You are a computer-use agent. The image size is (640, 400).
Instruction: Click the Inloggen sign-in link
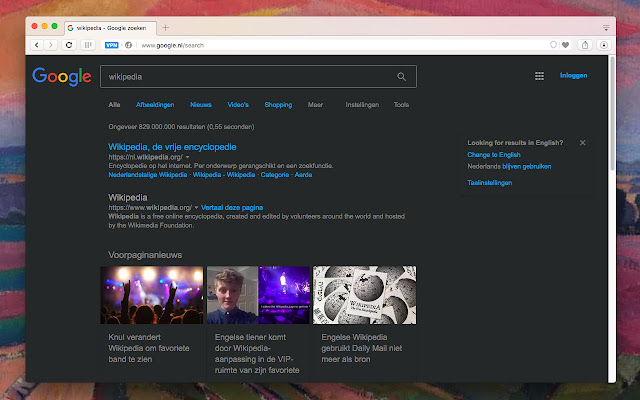click(573, 76)
